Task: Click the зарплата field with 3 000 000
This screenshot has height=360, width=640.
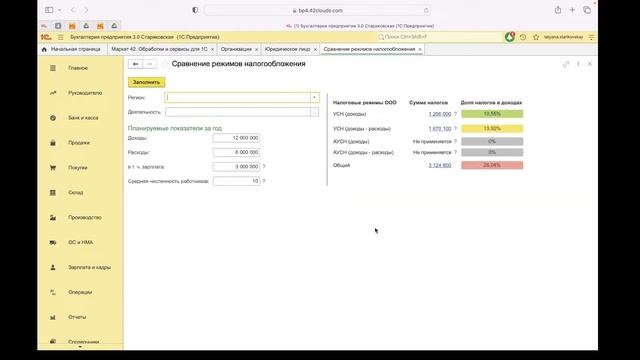Action: click(x=236, y=167)
